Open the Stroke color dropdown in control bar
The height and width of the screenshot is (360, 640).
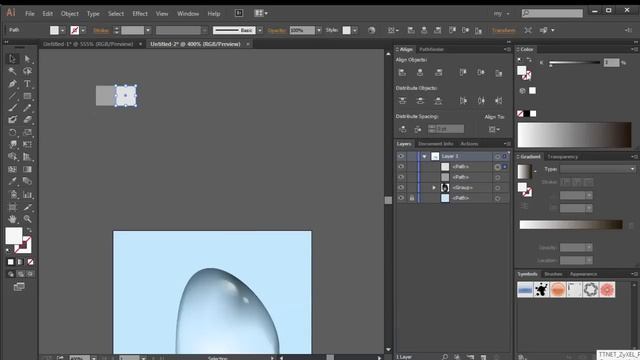point(83,30)
